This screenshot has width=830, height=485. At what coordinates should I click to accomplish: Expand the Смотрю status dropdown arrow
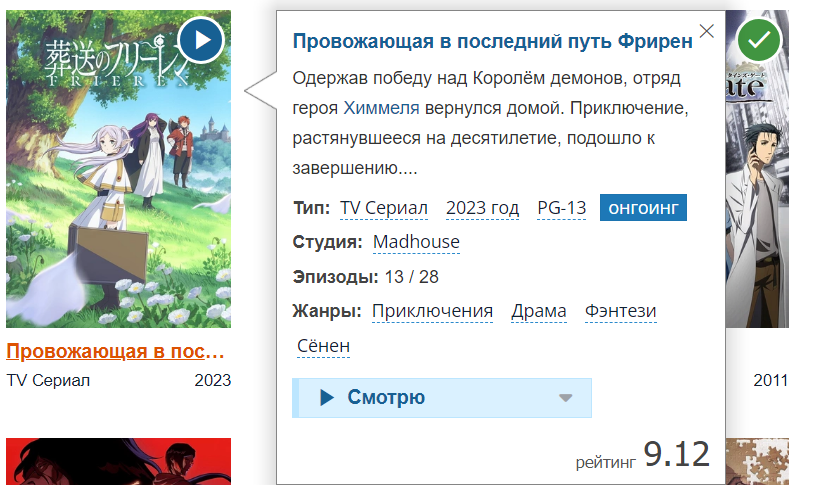pyautogui.click(x=566, y=398)
